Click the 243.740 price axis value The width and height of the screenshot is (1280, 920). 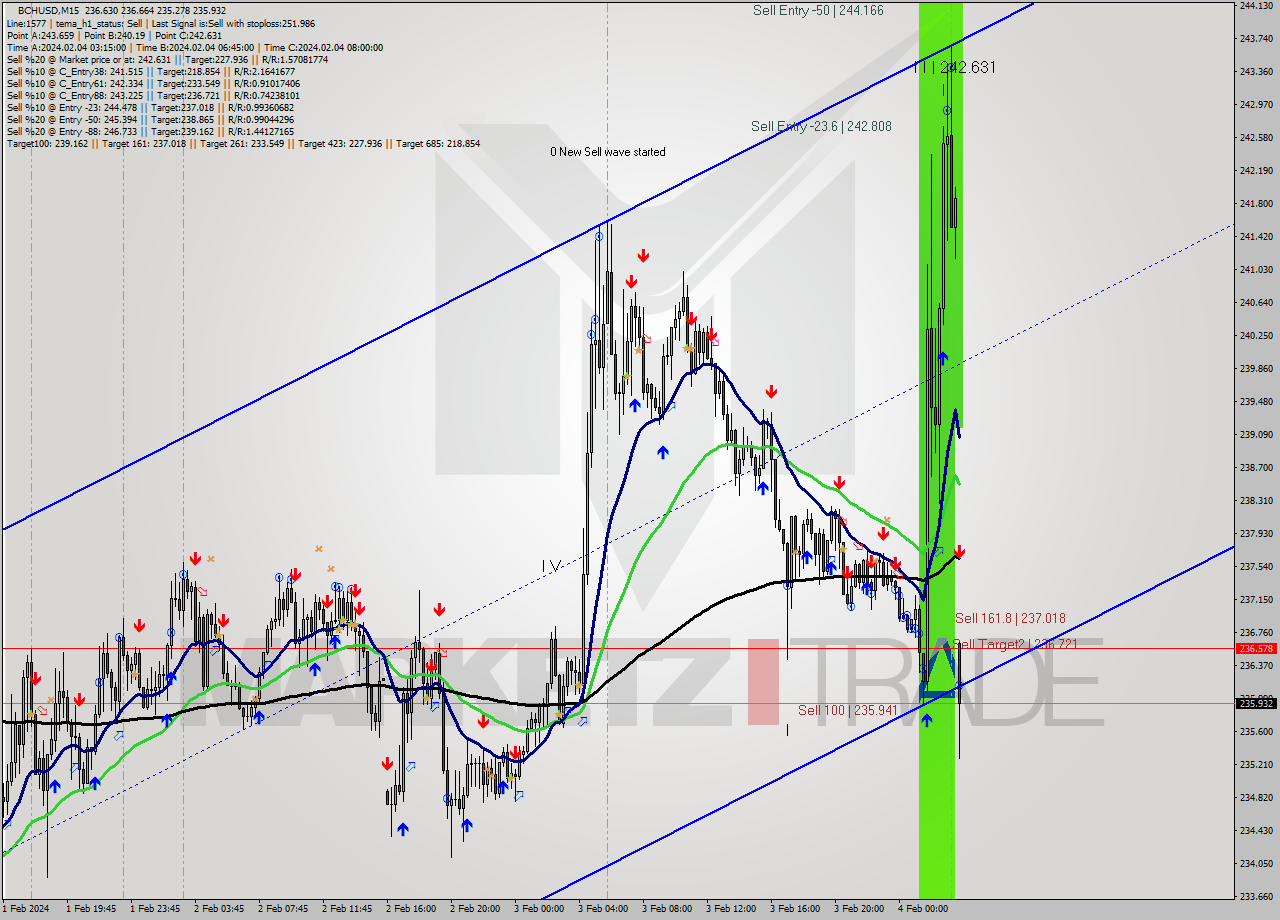pos(1256,38)
